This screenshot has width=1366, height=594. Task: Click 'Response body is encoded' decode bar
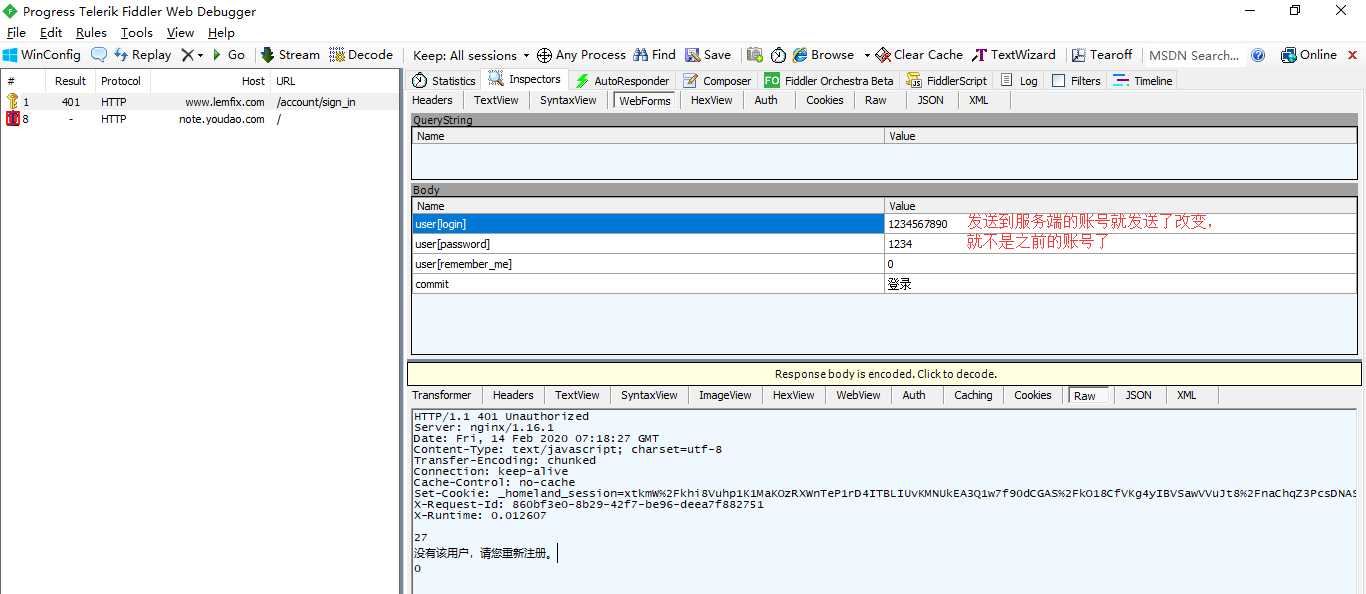(885, 374)
